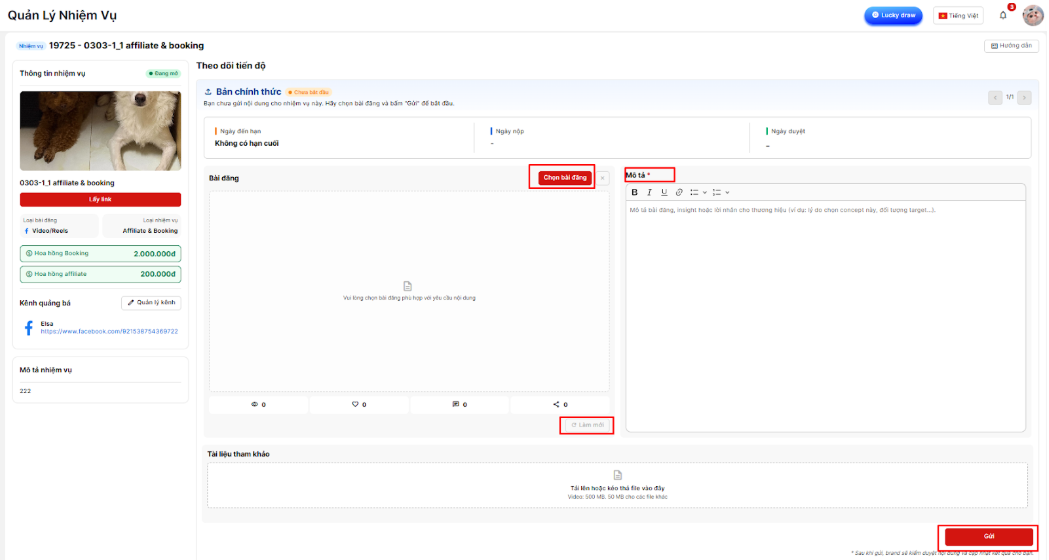This screenshot has width=1049, height=560.
Task: Click the Lấy link button
Action: (x=100, y=199)
